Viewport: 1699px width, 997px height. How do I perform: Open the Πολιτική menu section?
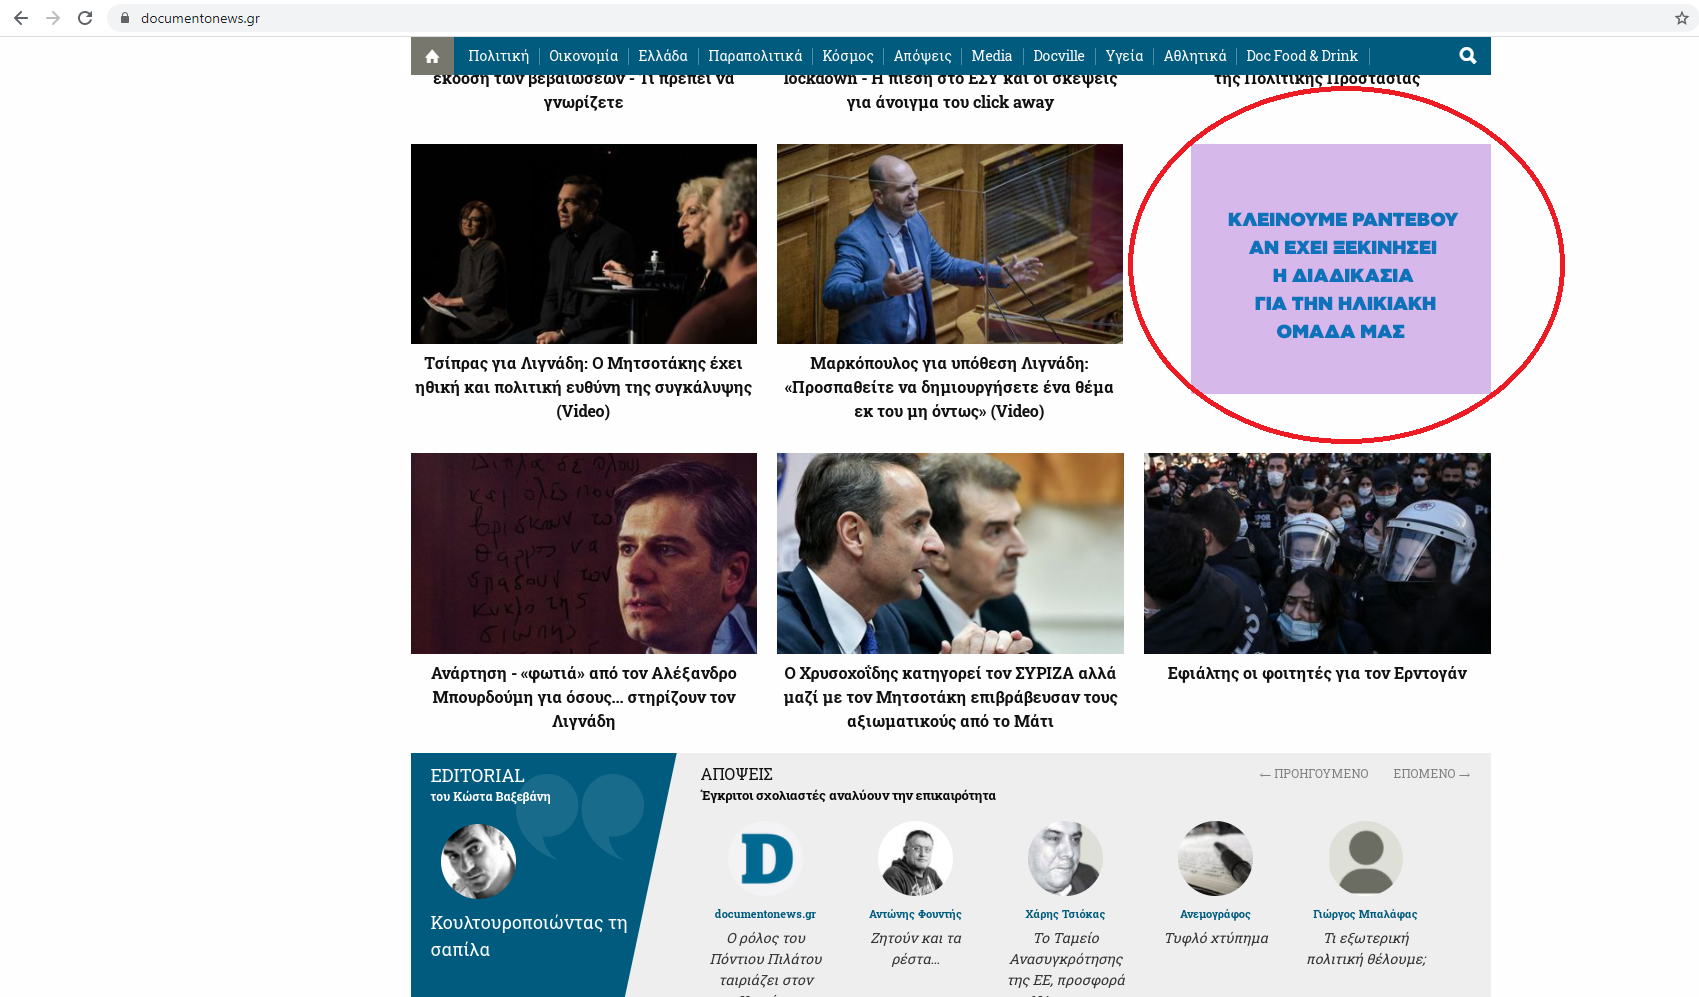click(498, 56)
